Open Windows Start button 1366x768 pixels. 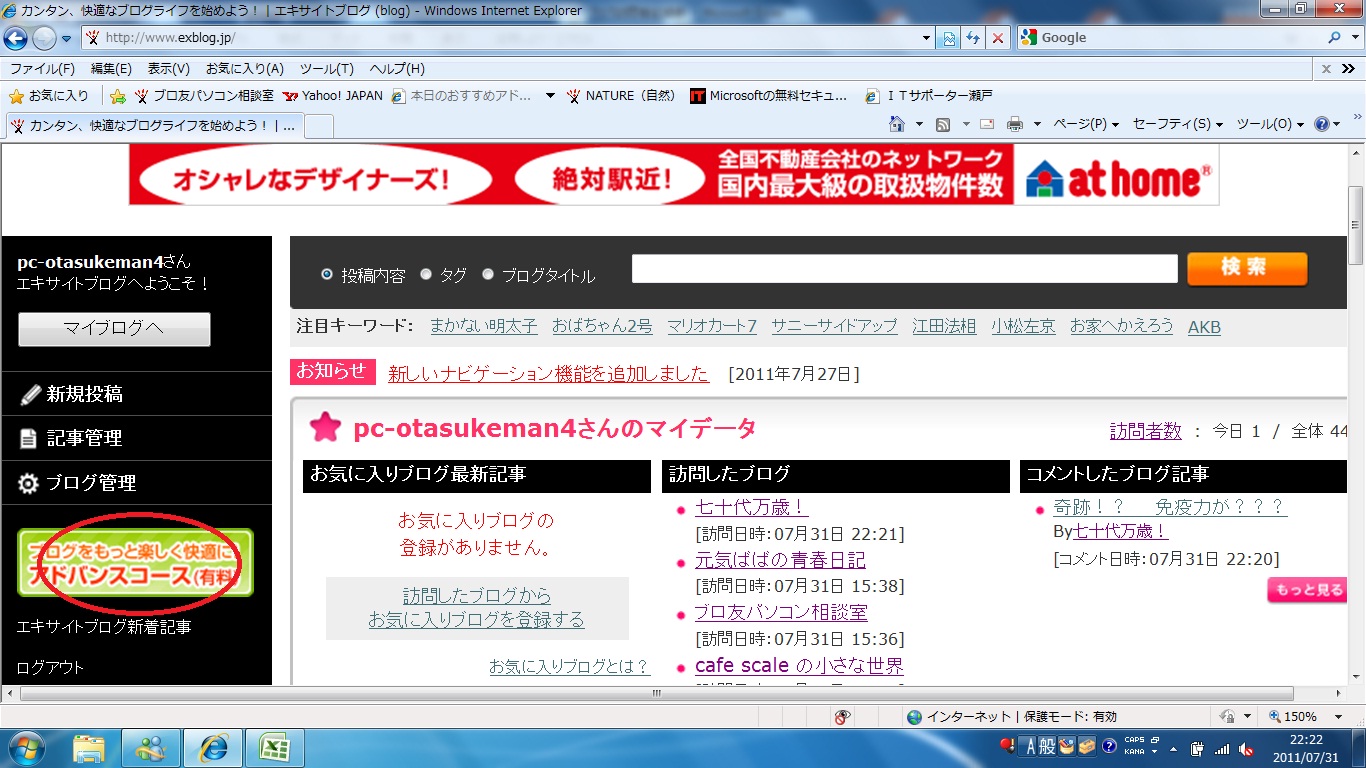tap(28, 747)
